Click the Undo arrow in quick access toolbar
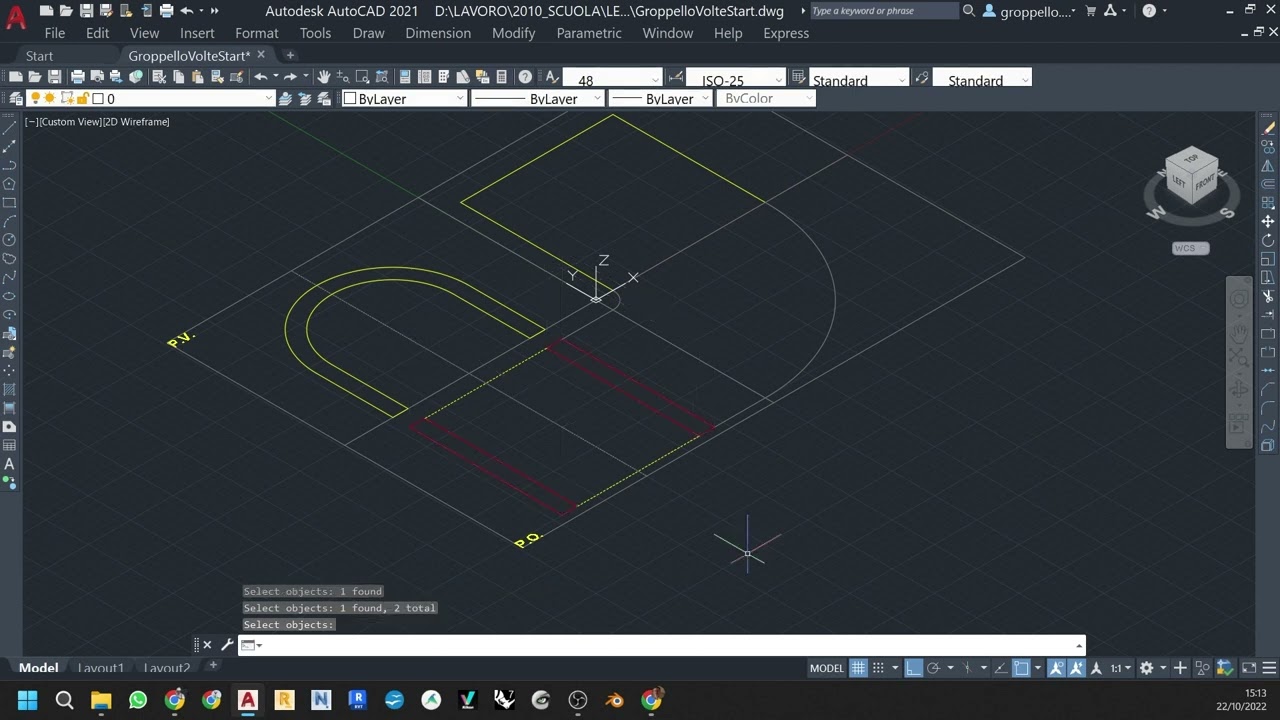This screenshot has height=720, width=1280. click(x=186, y=11)
